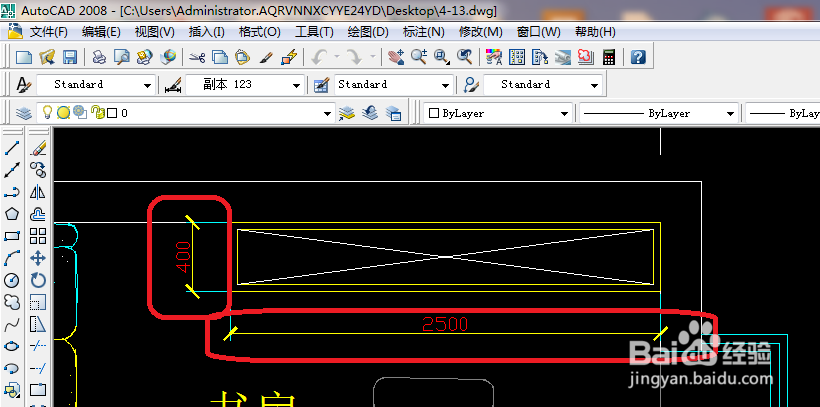Open Sheet Set Manager icon
This screenshot has height=407, width=820.
pyautogui.click(x=563, y=57)
